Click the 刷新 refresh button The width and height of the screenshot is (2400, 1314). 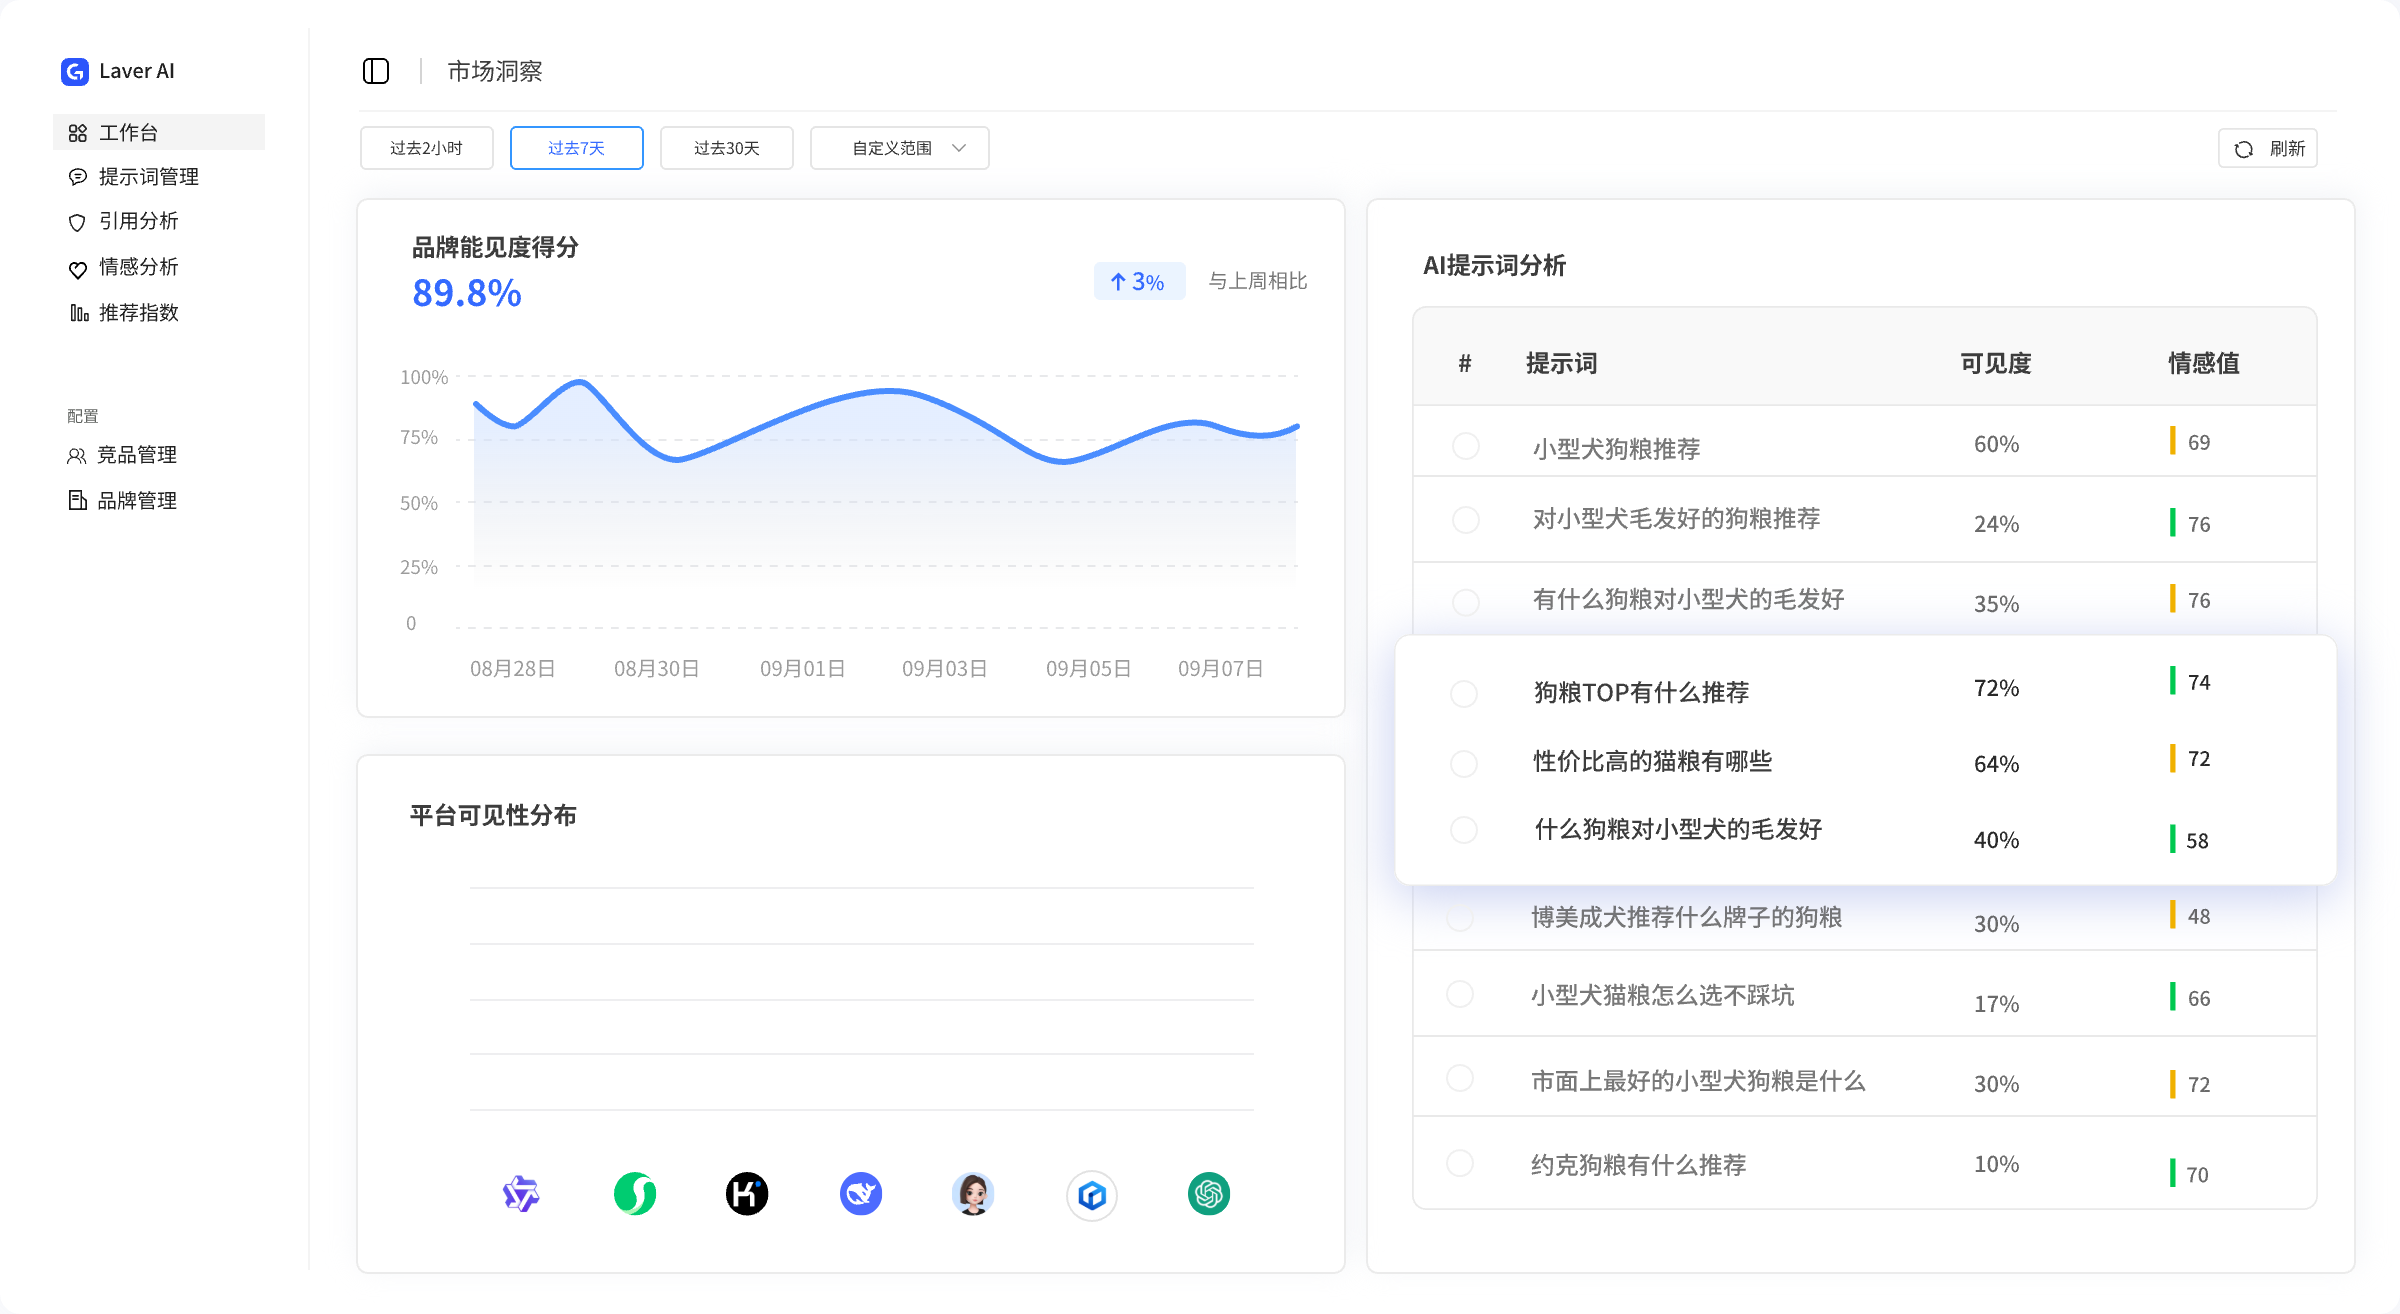2267,149
